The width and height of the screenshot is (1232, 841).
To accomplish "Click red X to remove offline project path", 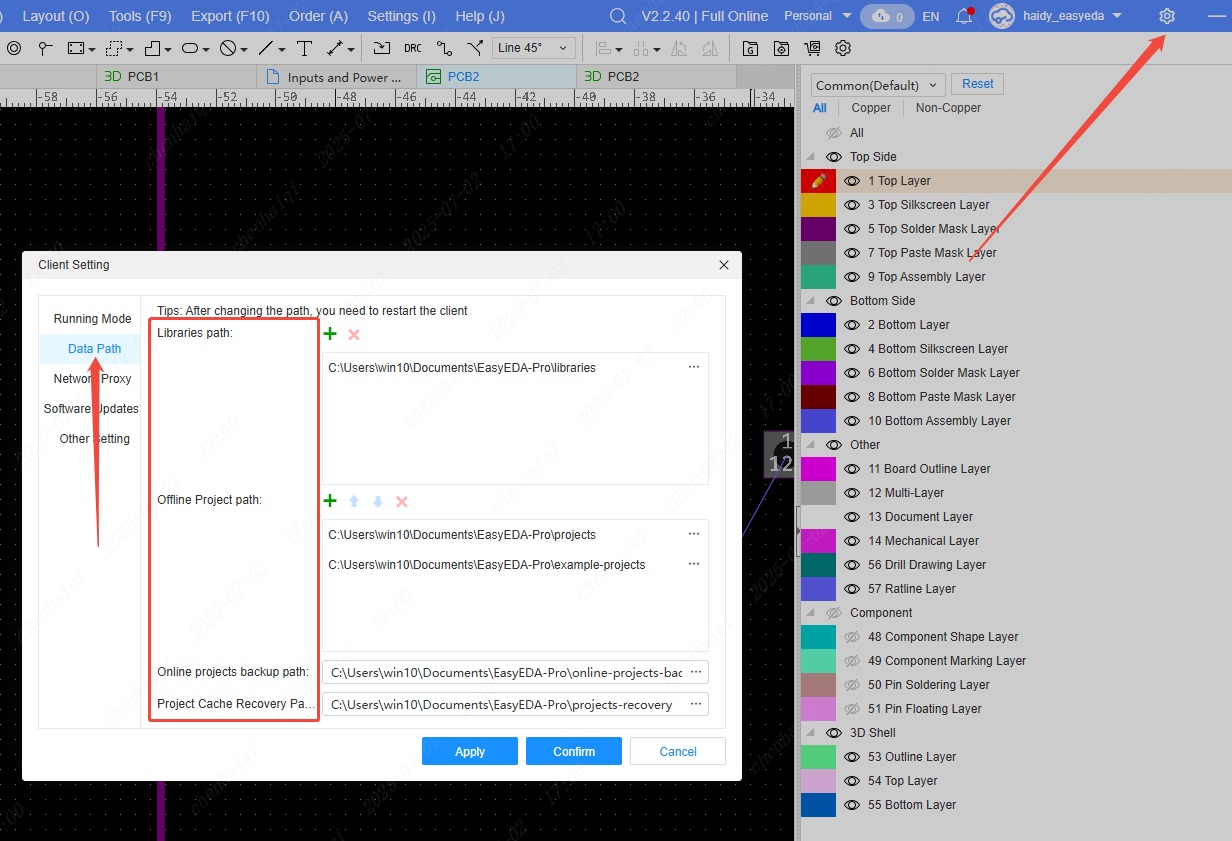I will point(402,502).
